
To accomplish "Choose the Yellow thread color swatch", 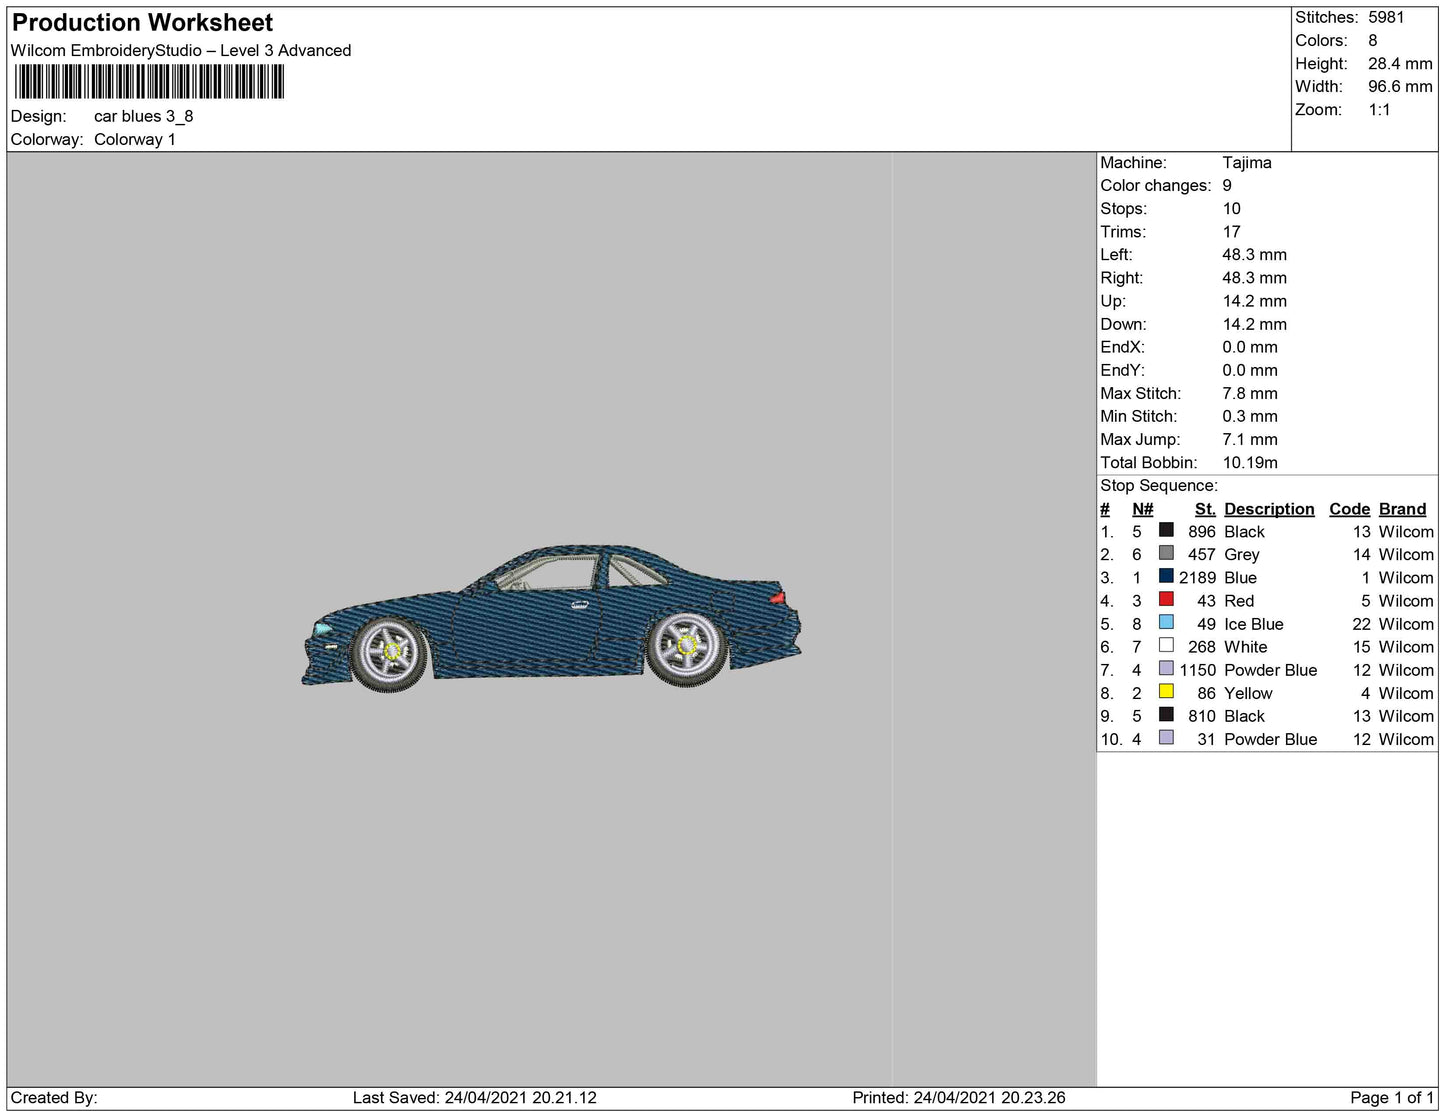I will (x=1166, y=691).
